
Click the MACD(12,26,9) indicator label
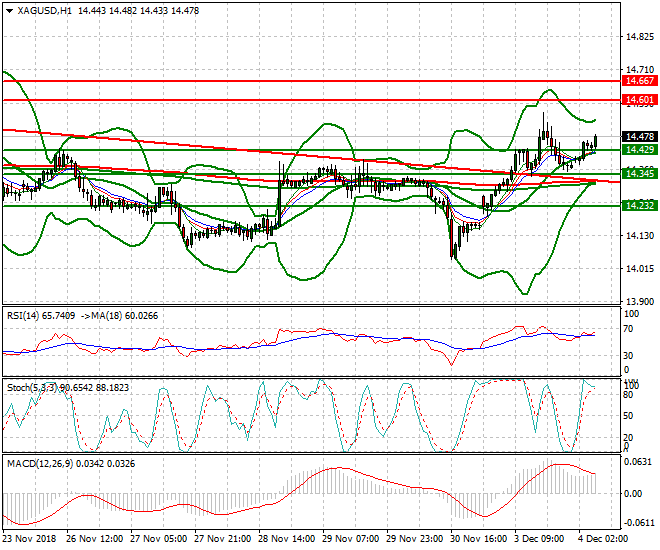pos(40,464)
